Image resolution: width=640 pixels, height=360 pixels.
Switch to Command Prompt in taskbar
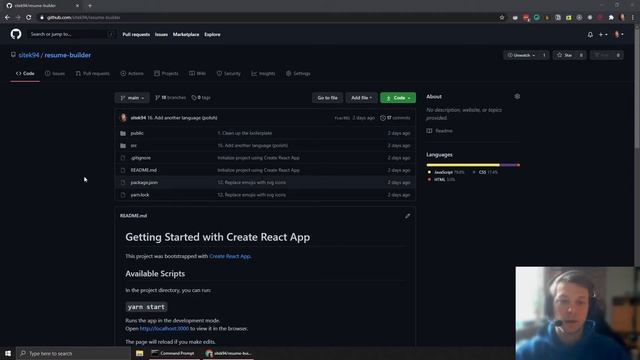point(173,353)
